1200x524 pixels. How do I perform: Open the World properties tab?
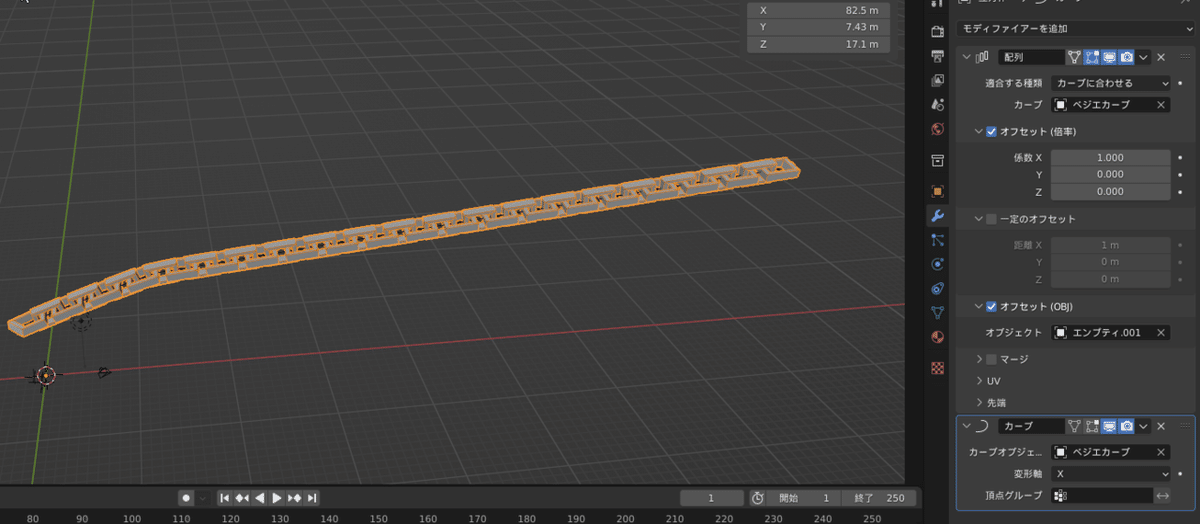[937, 129]
